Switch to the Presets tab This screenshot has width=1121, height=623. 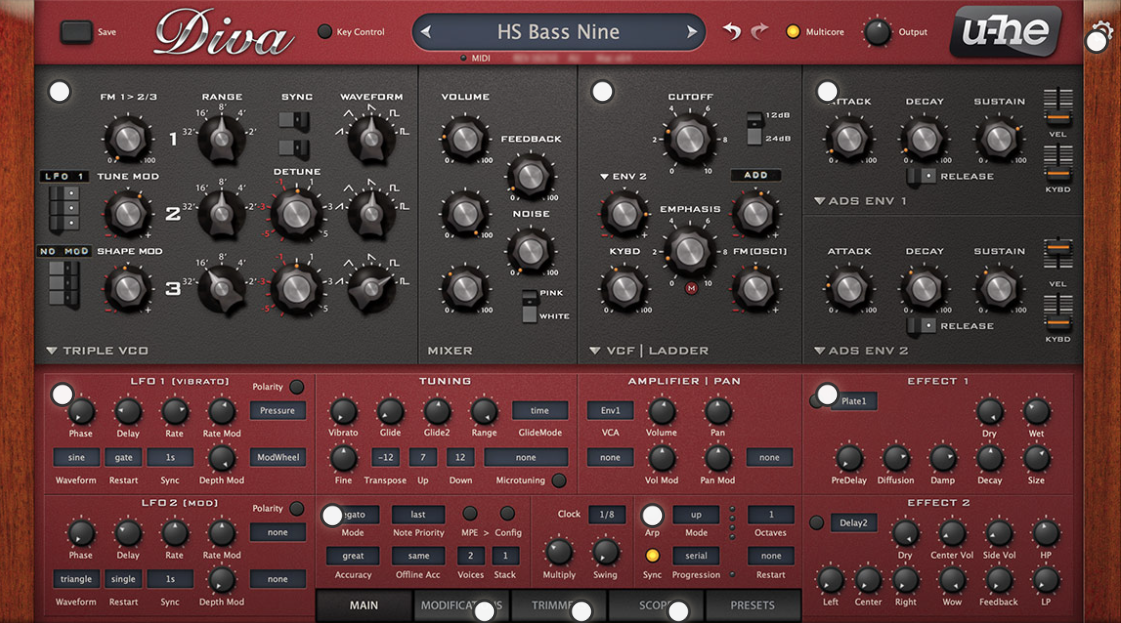(752, 605)
